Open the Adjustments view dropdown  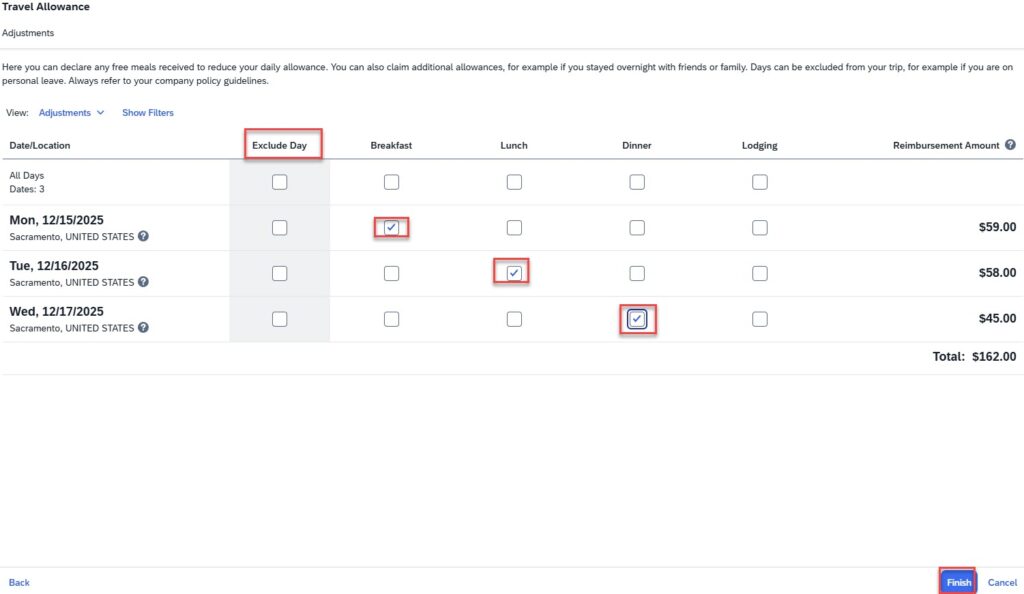pyautogui.click(x=68, y=112)
